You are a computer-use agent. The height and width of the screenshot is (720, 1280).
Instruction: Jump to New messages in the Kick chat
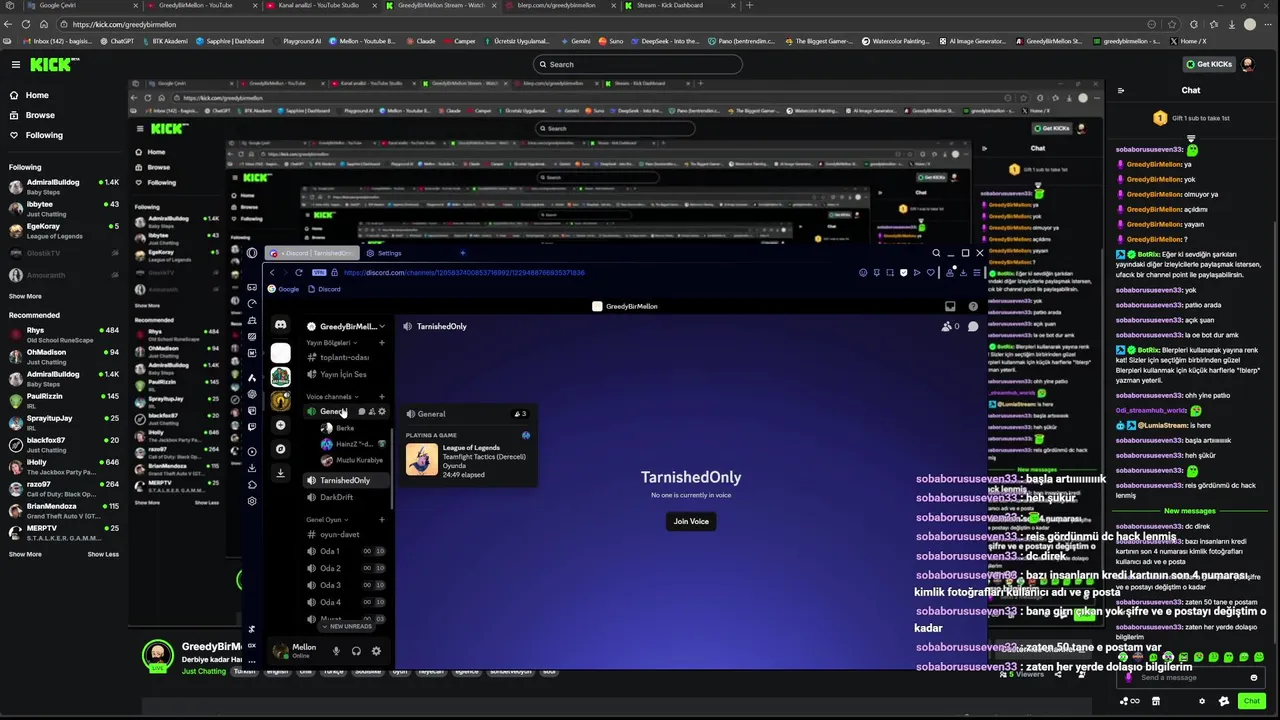pos(1190,511)
